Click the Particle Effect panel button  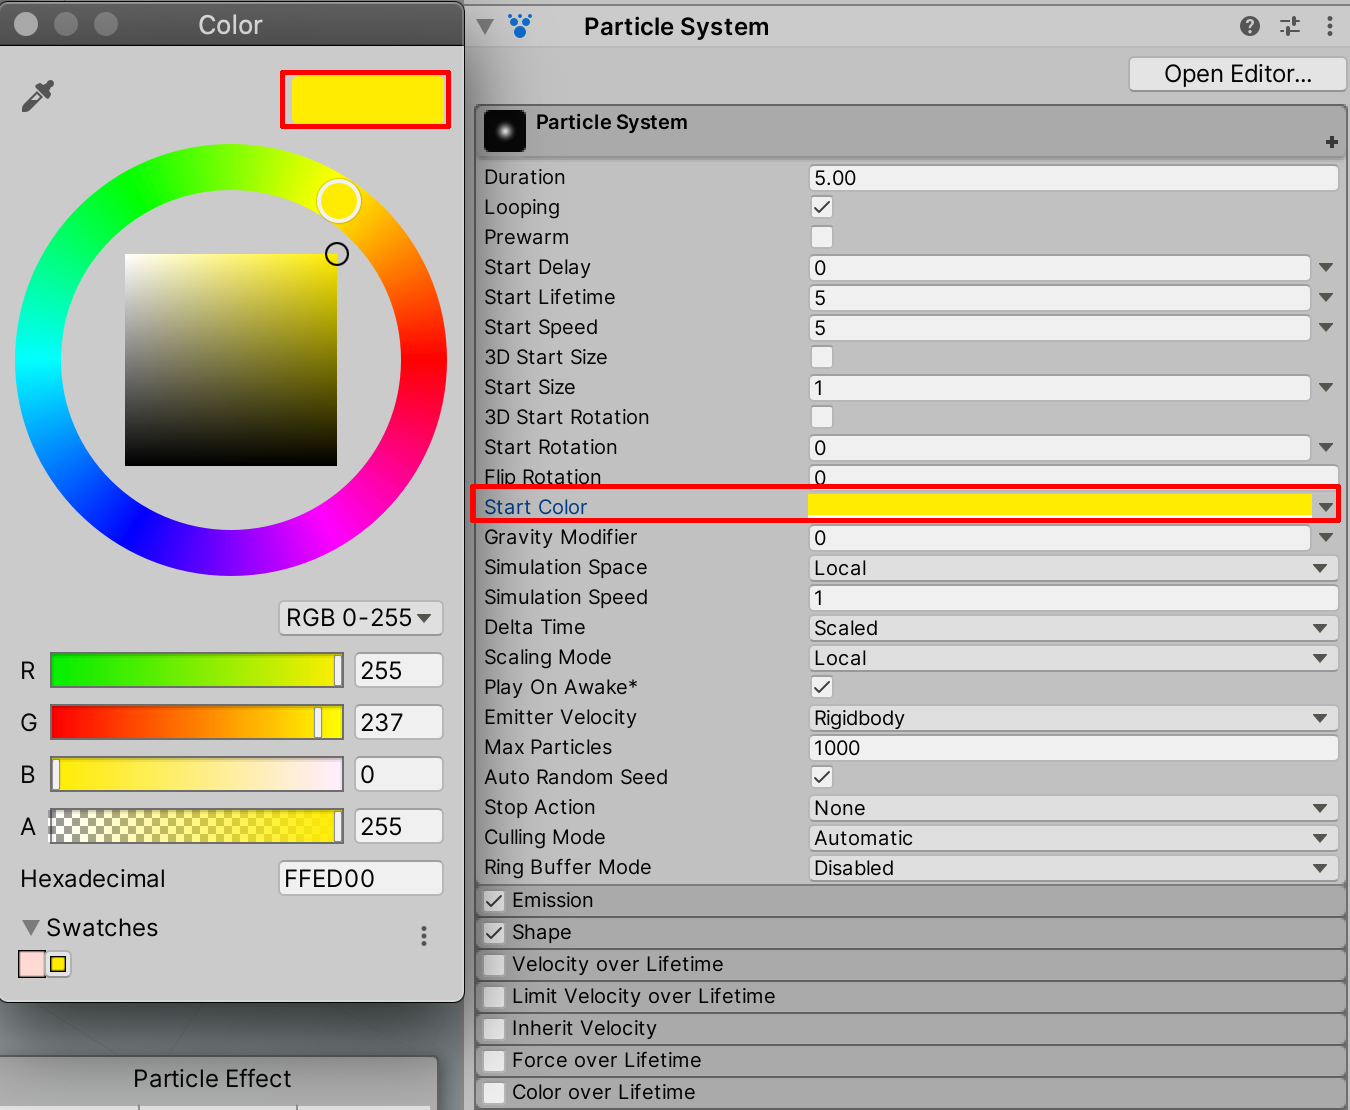tap(212, 1078)
